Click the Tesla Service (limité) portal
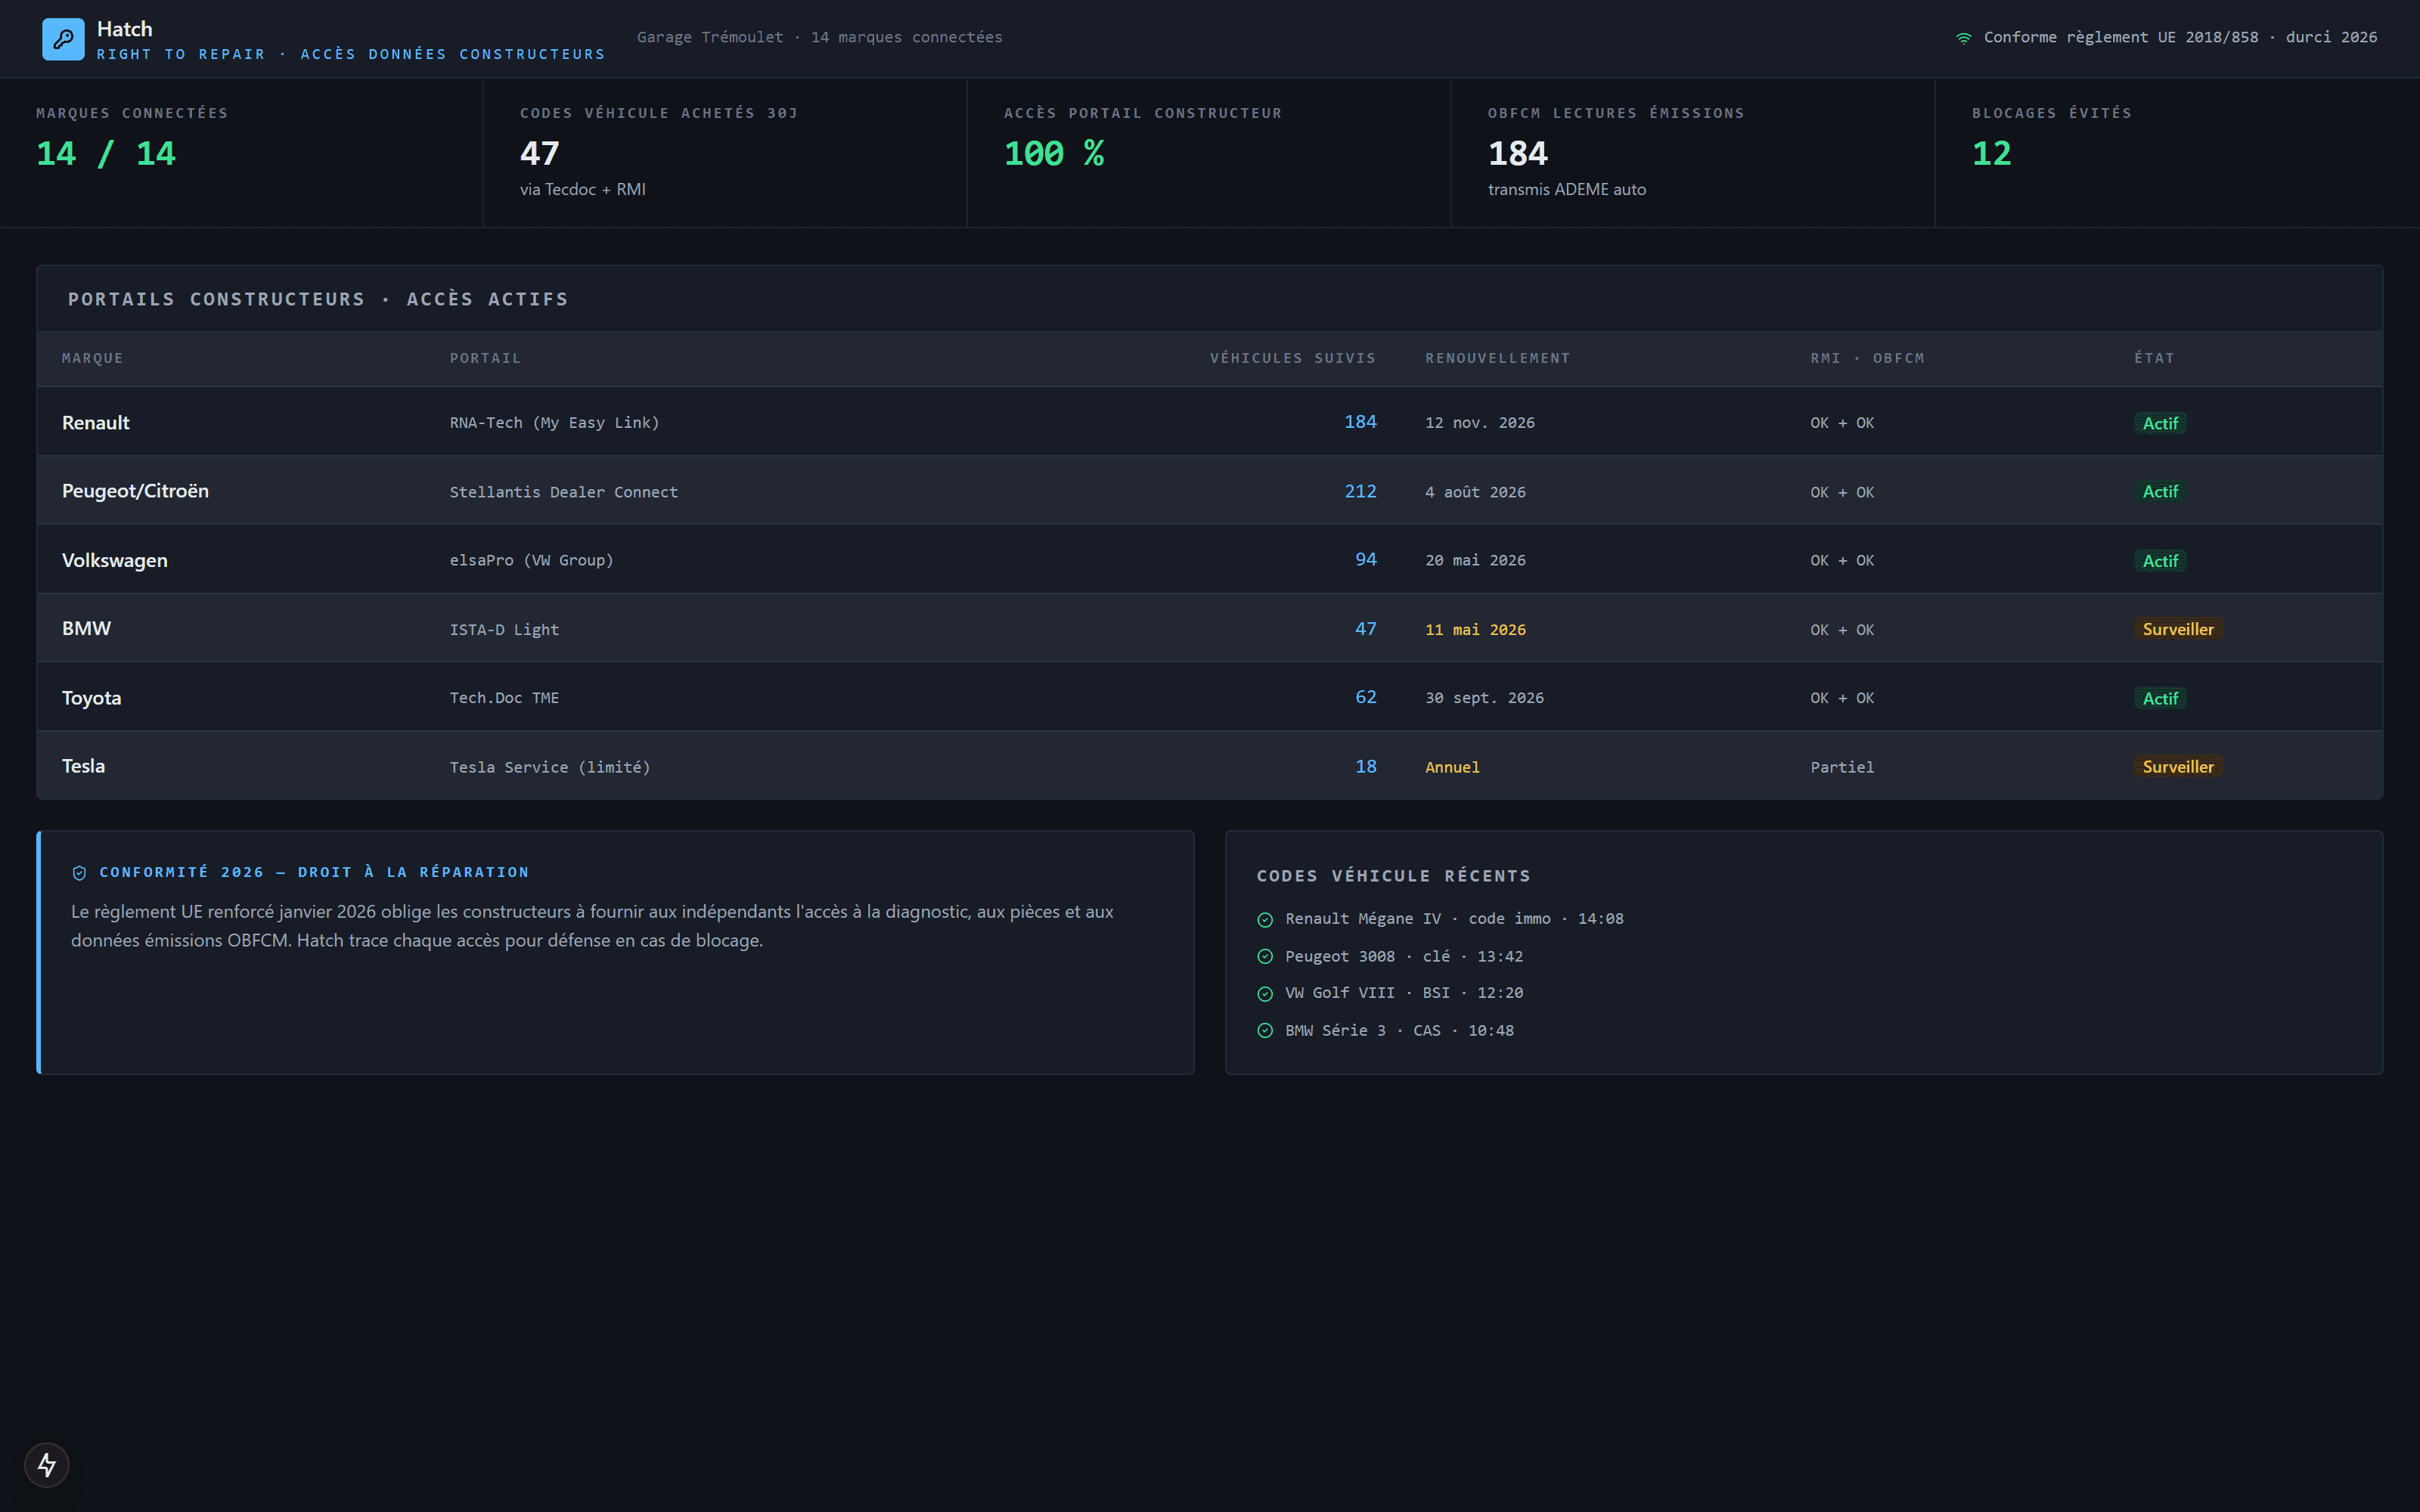Screen dimensions: 2420x1512 (550, 767)
